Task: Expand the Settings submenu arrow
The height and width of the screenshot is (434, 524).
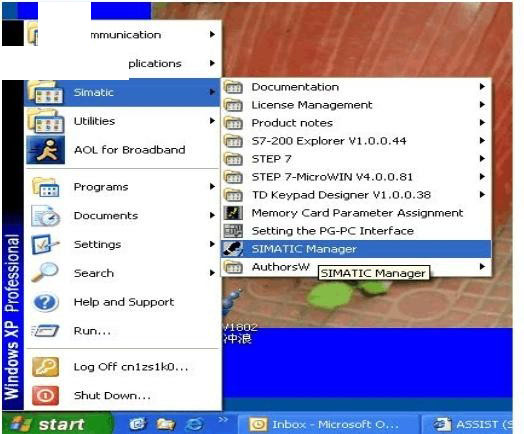Action: (212, 244)
